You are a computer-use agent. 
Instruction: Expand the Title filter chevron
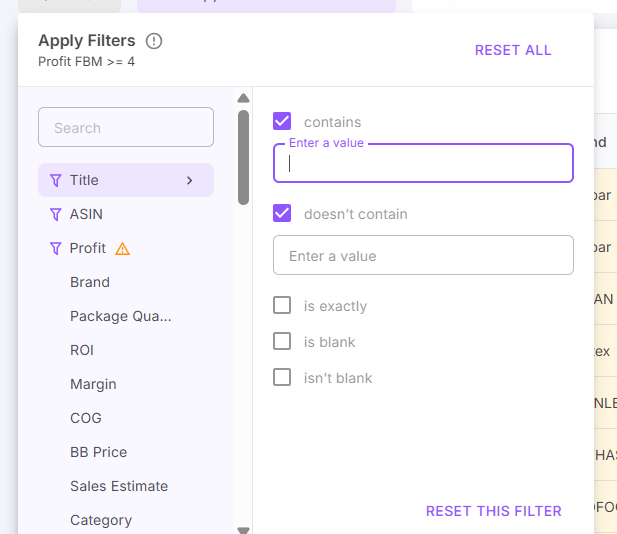pyautogui.click(x=189, y=180)
